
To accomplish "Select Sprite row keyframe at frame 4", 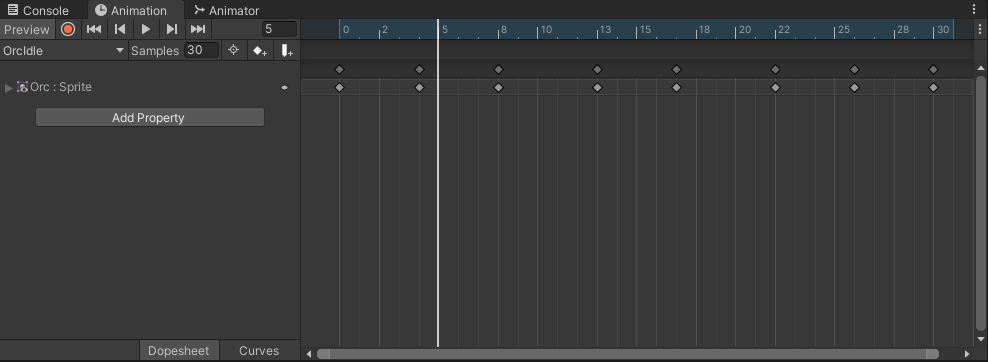I will [x=420, y=88].
